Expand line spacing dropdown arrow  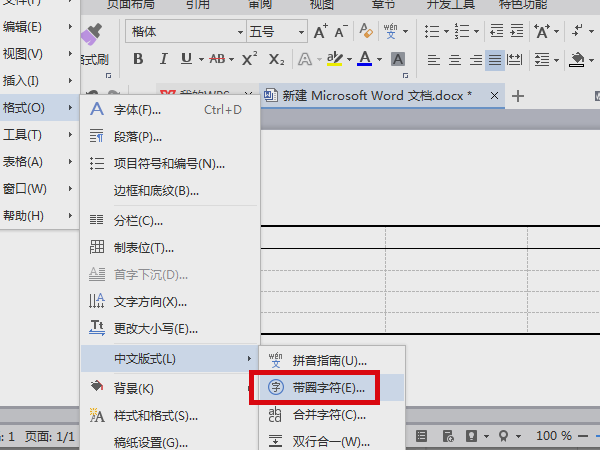[556, 60]
